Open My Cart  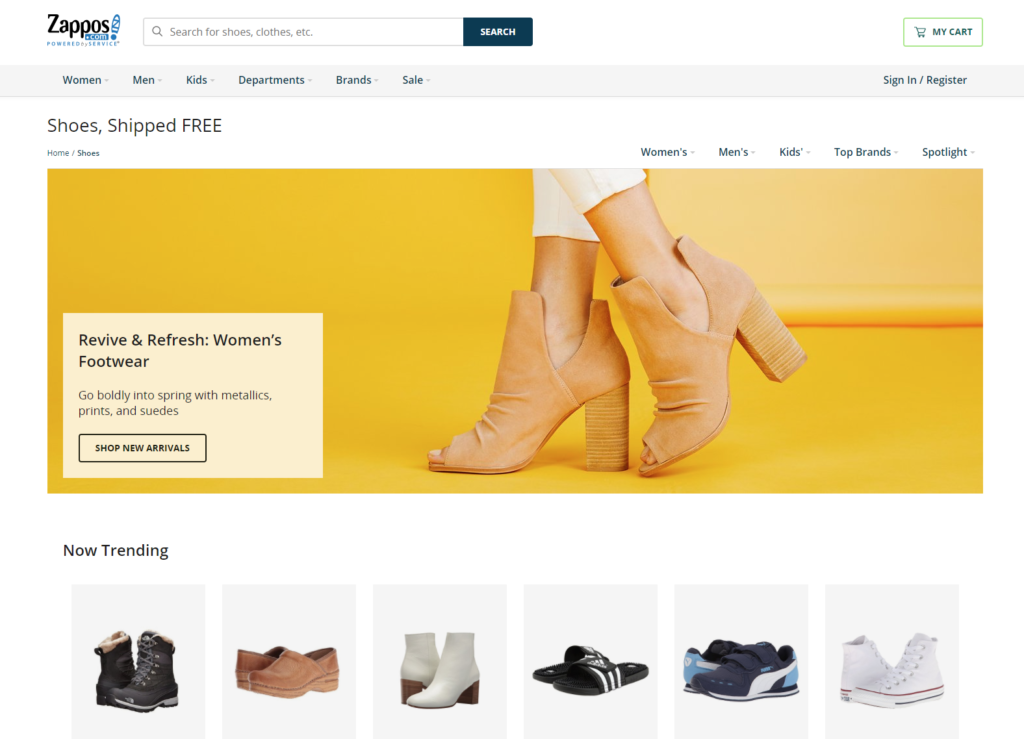tap(943, 32)
